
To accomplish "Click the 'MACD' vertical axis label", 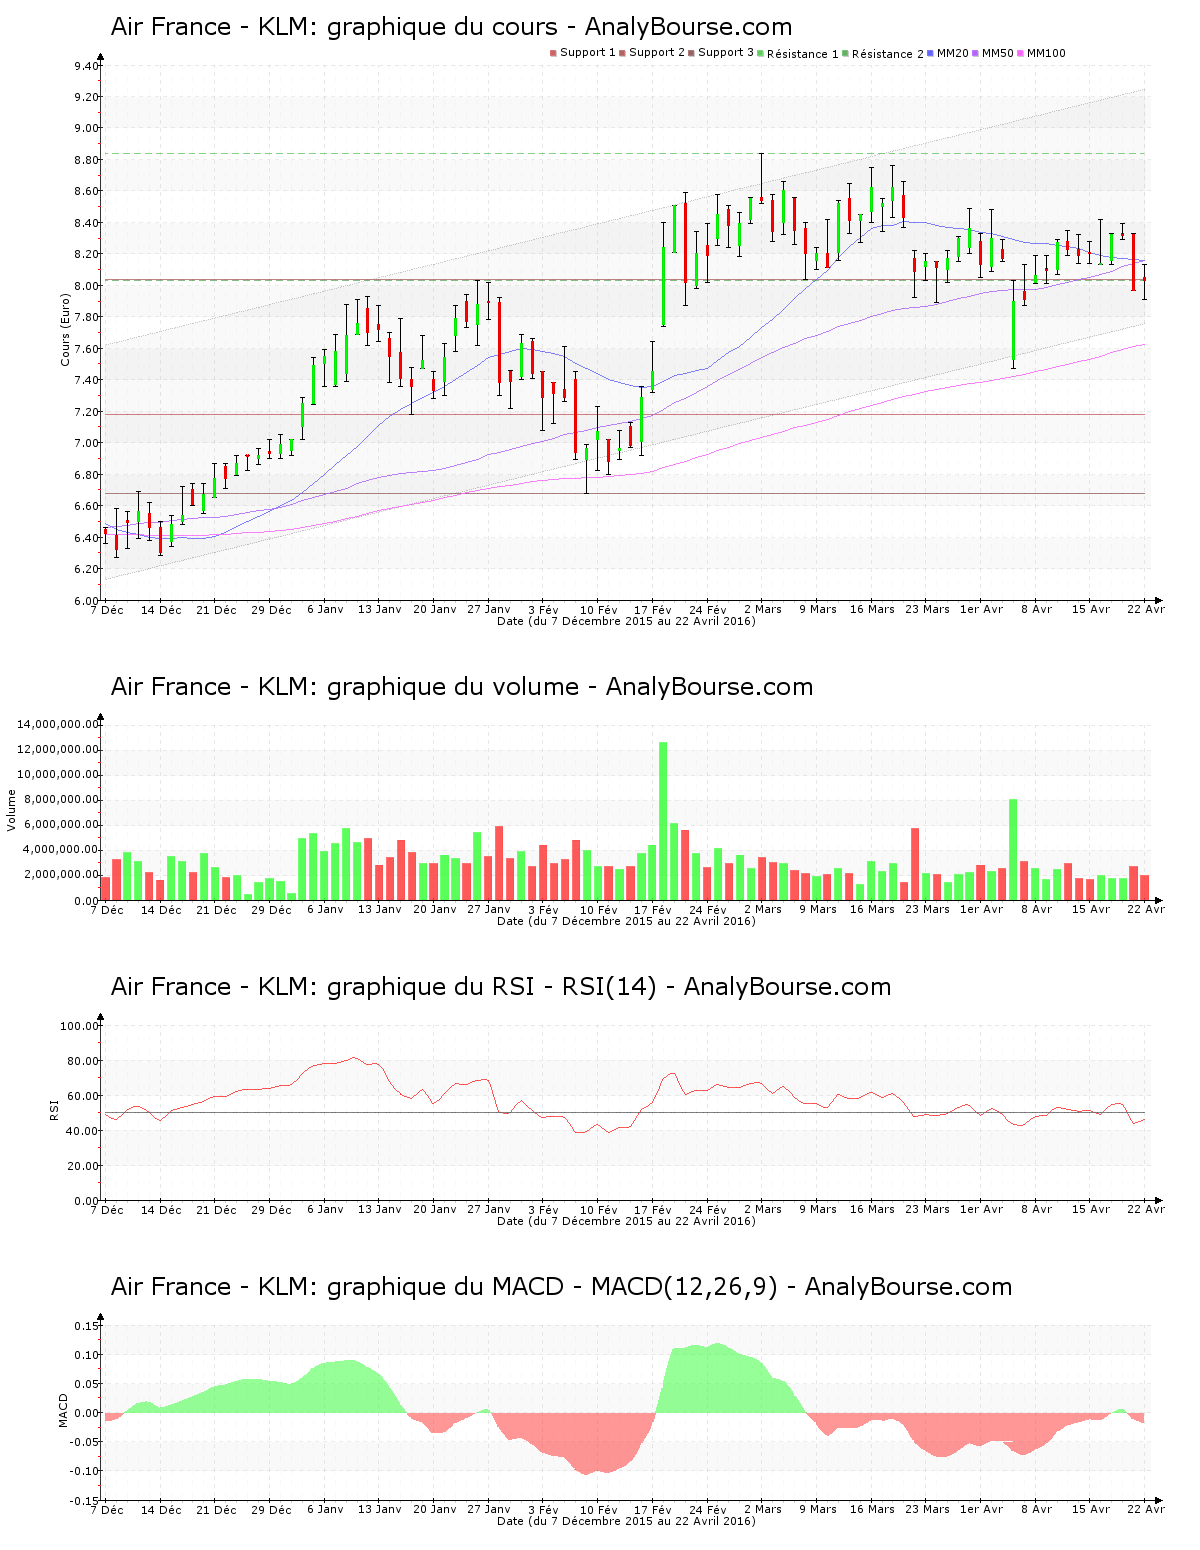I will (63, 1410).
